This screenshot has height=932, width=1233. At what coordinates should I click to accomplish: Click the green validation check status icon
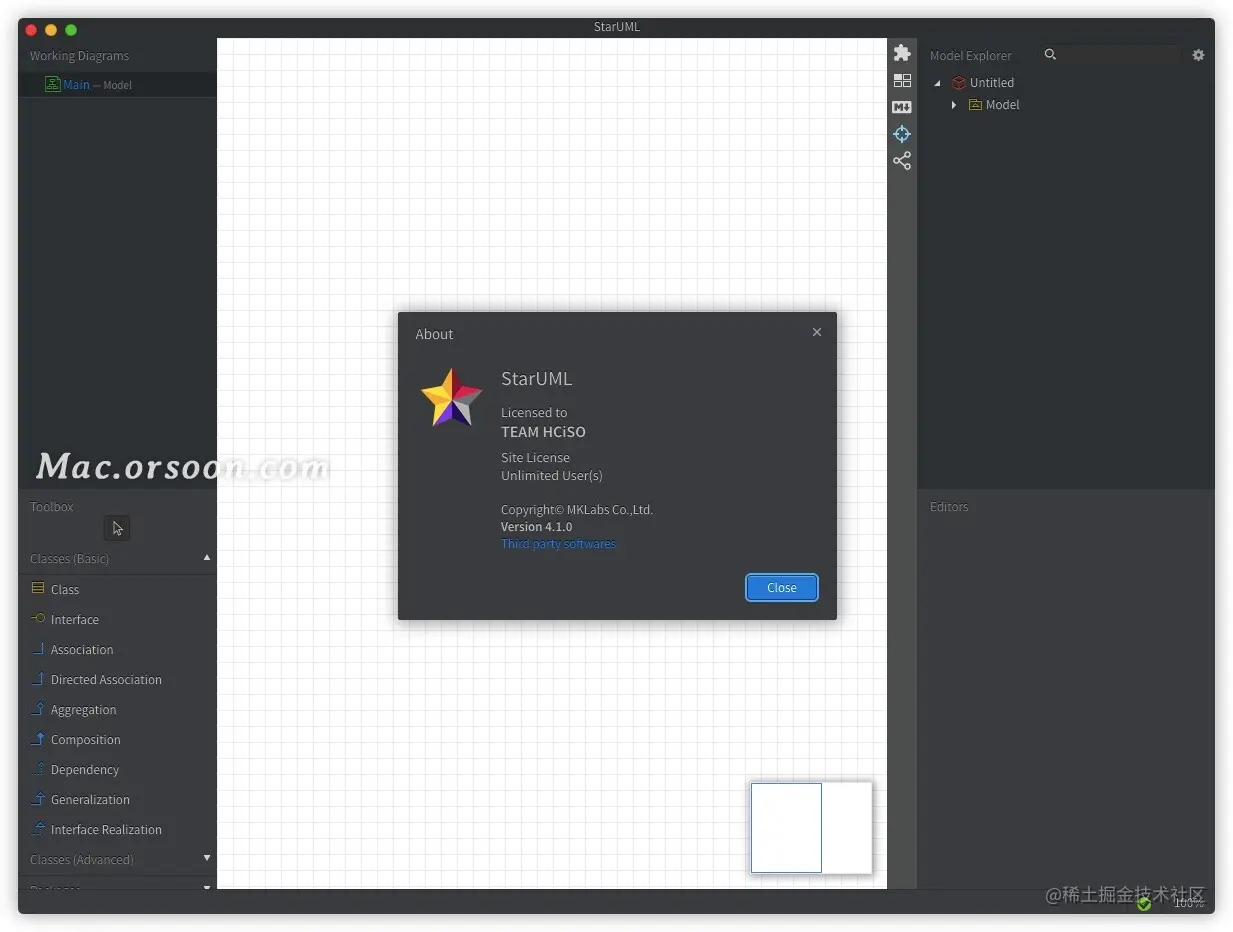[1144, 903]
